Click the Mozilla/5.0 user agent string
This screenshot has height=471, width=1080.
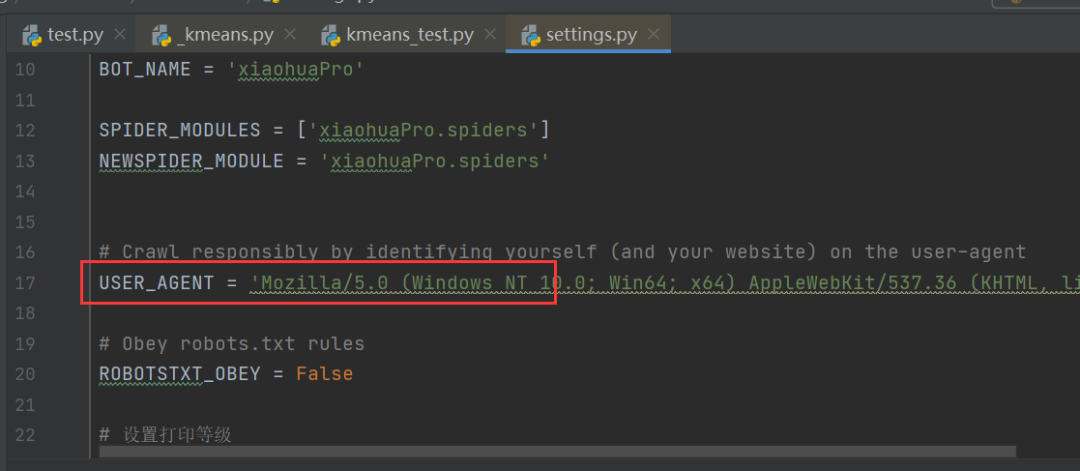click(664, 283)
